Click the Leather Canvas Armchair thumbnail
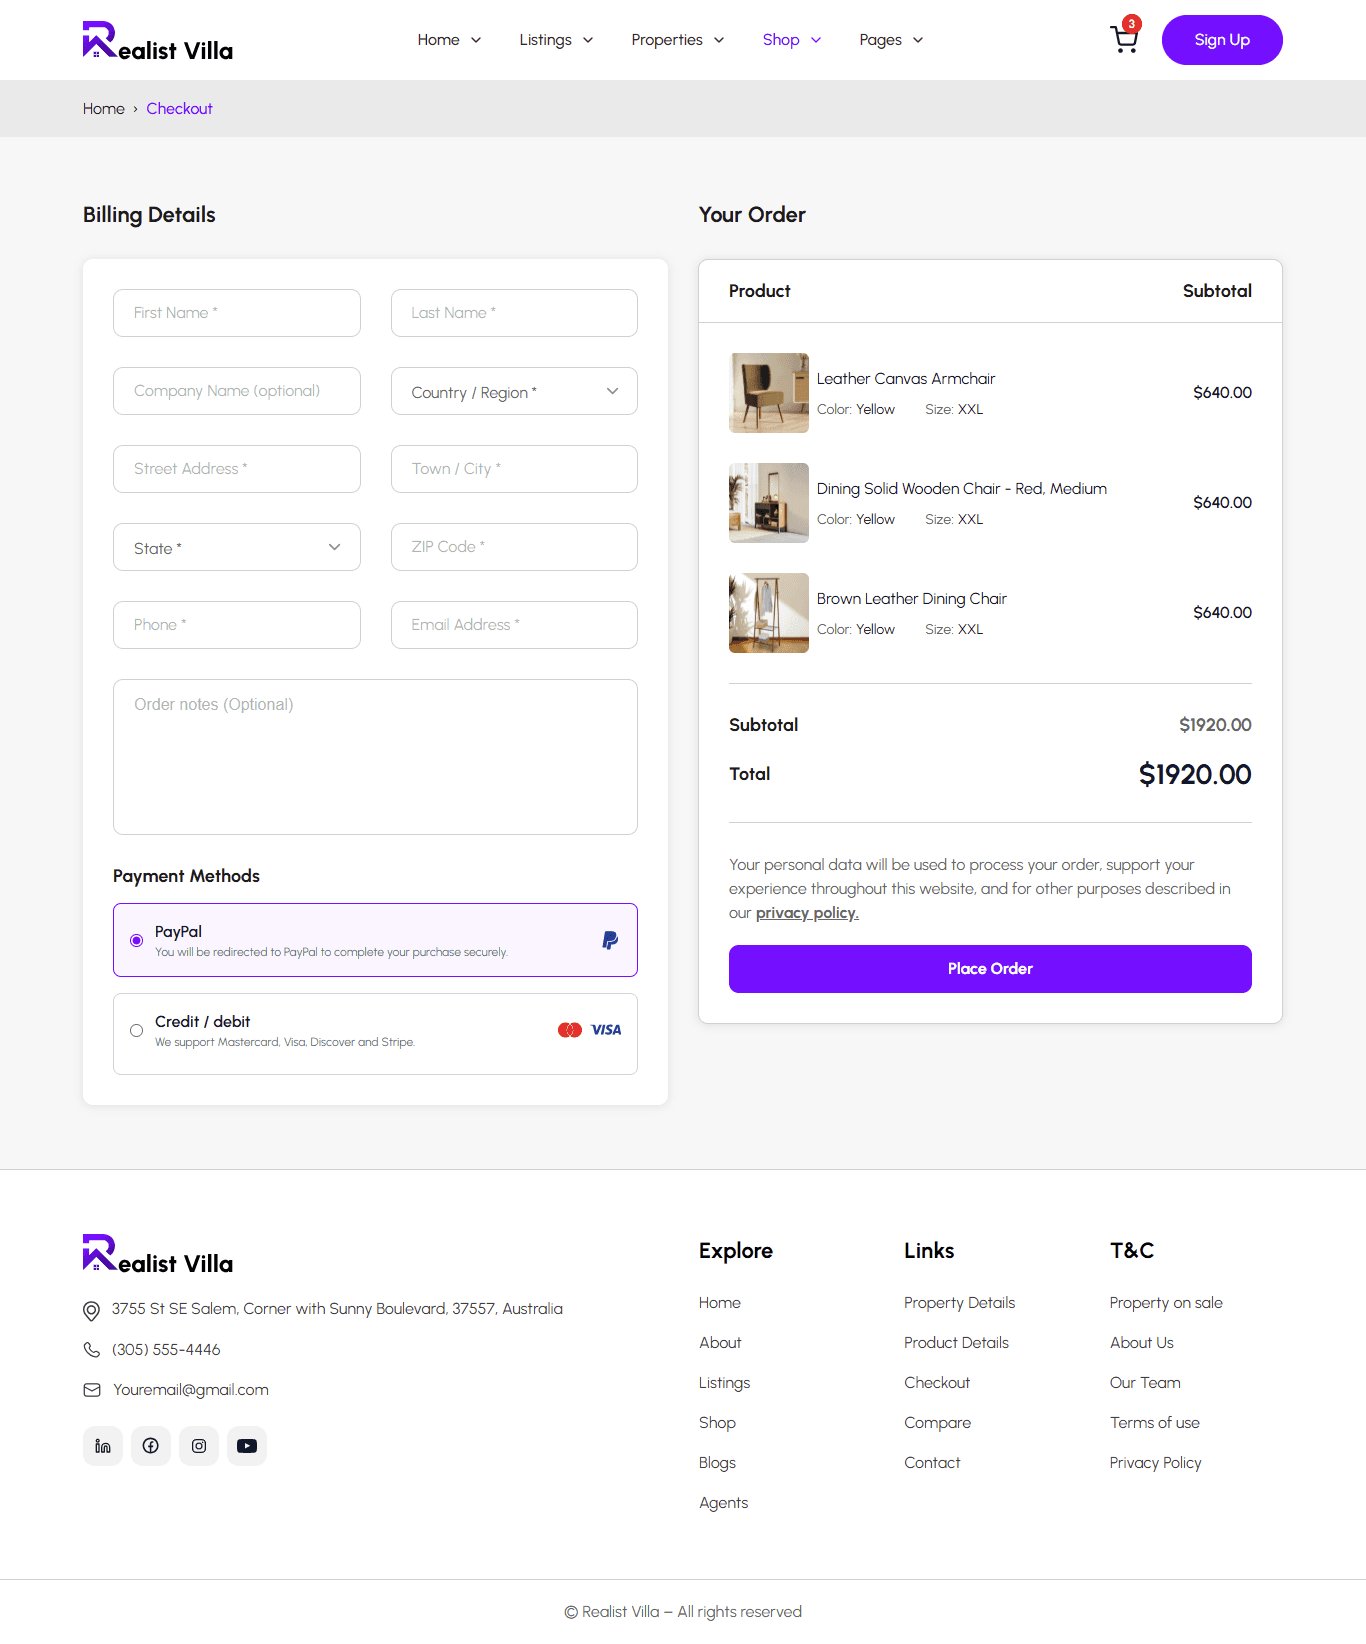1366x1644 pixels. (769, 393)
